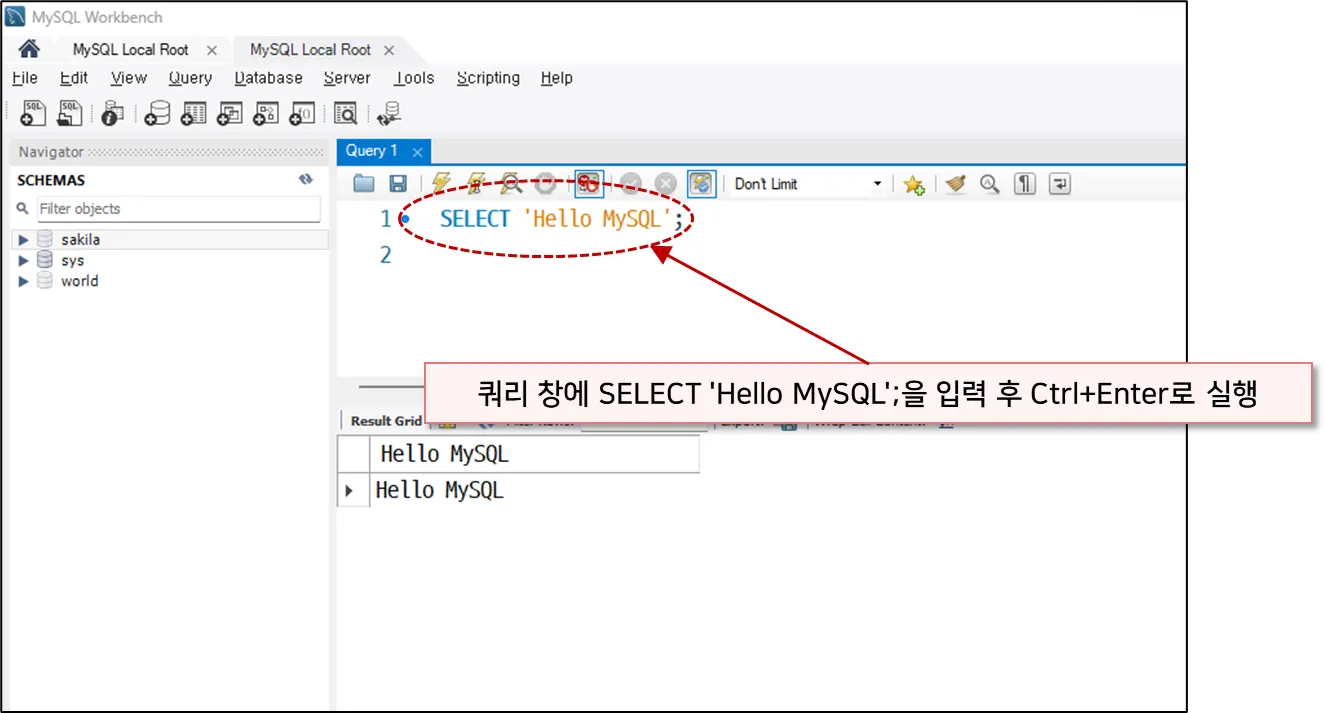Screen dimensions: 1326x713
Task: Open the Server menu
Action: tap(347, 78)
